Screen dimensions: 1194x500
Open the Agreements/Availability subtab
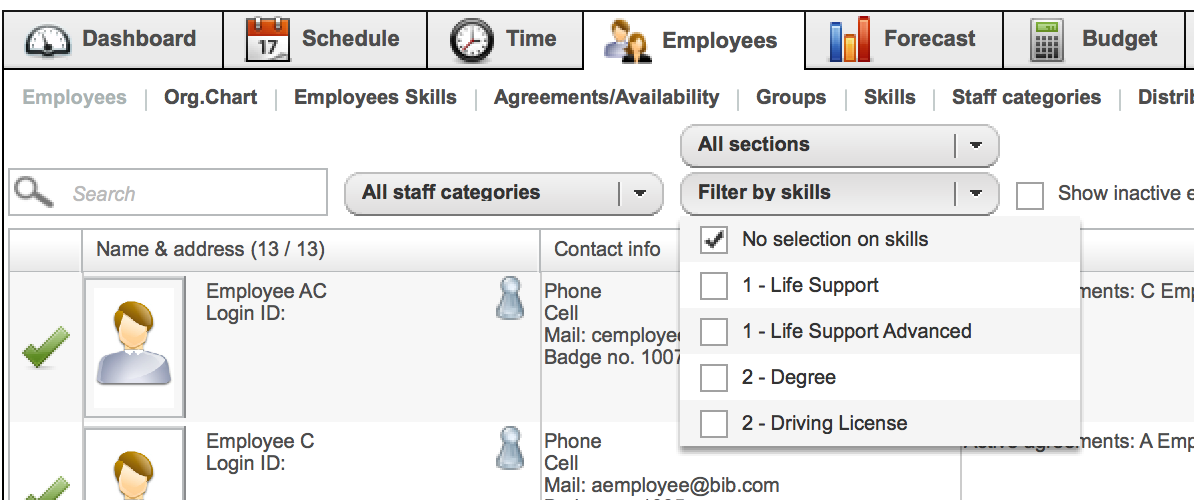point(606,97)
